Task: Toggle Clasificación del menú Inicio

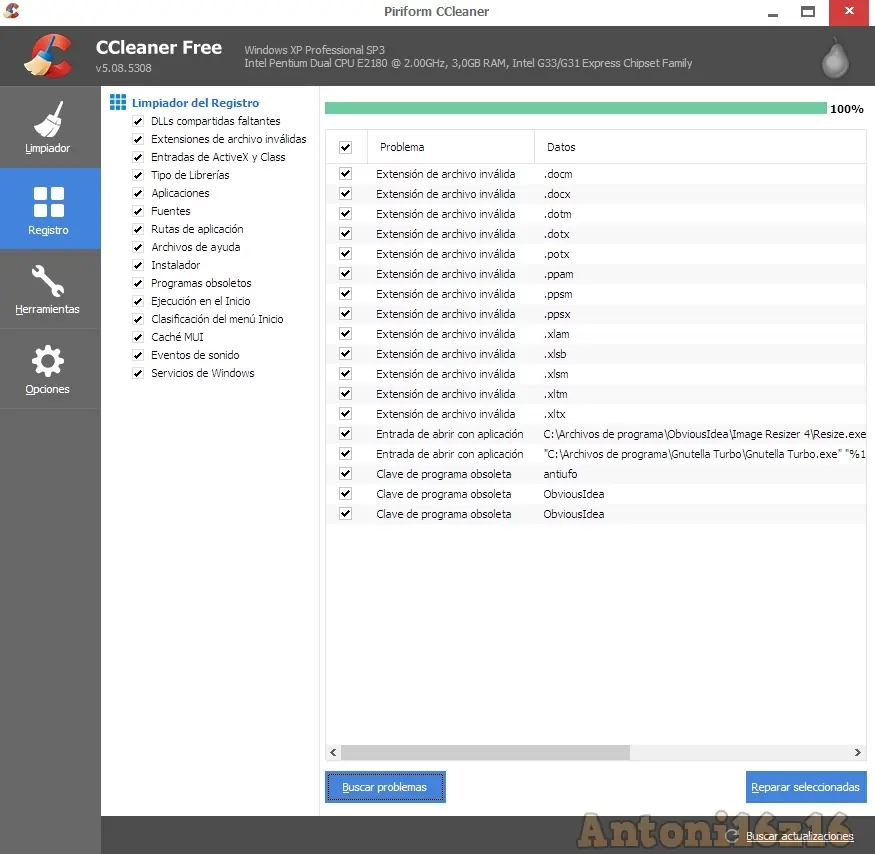Action: (138, 319)
